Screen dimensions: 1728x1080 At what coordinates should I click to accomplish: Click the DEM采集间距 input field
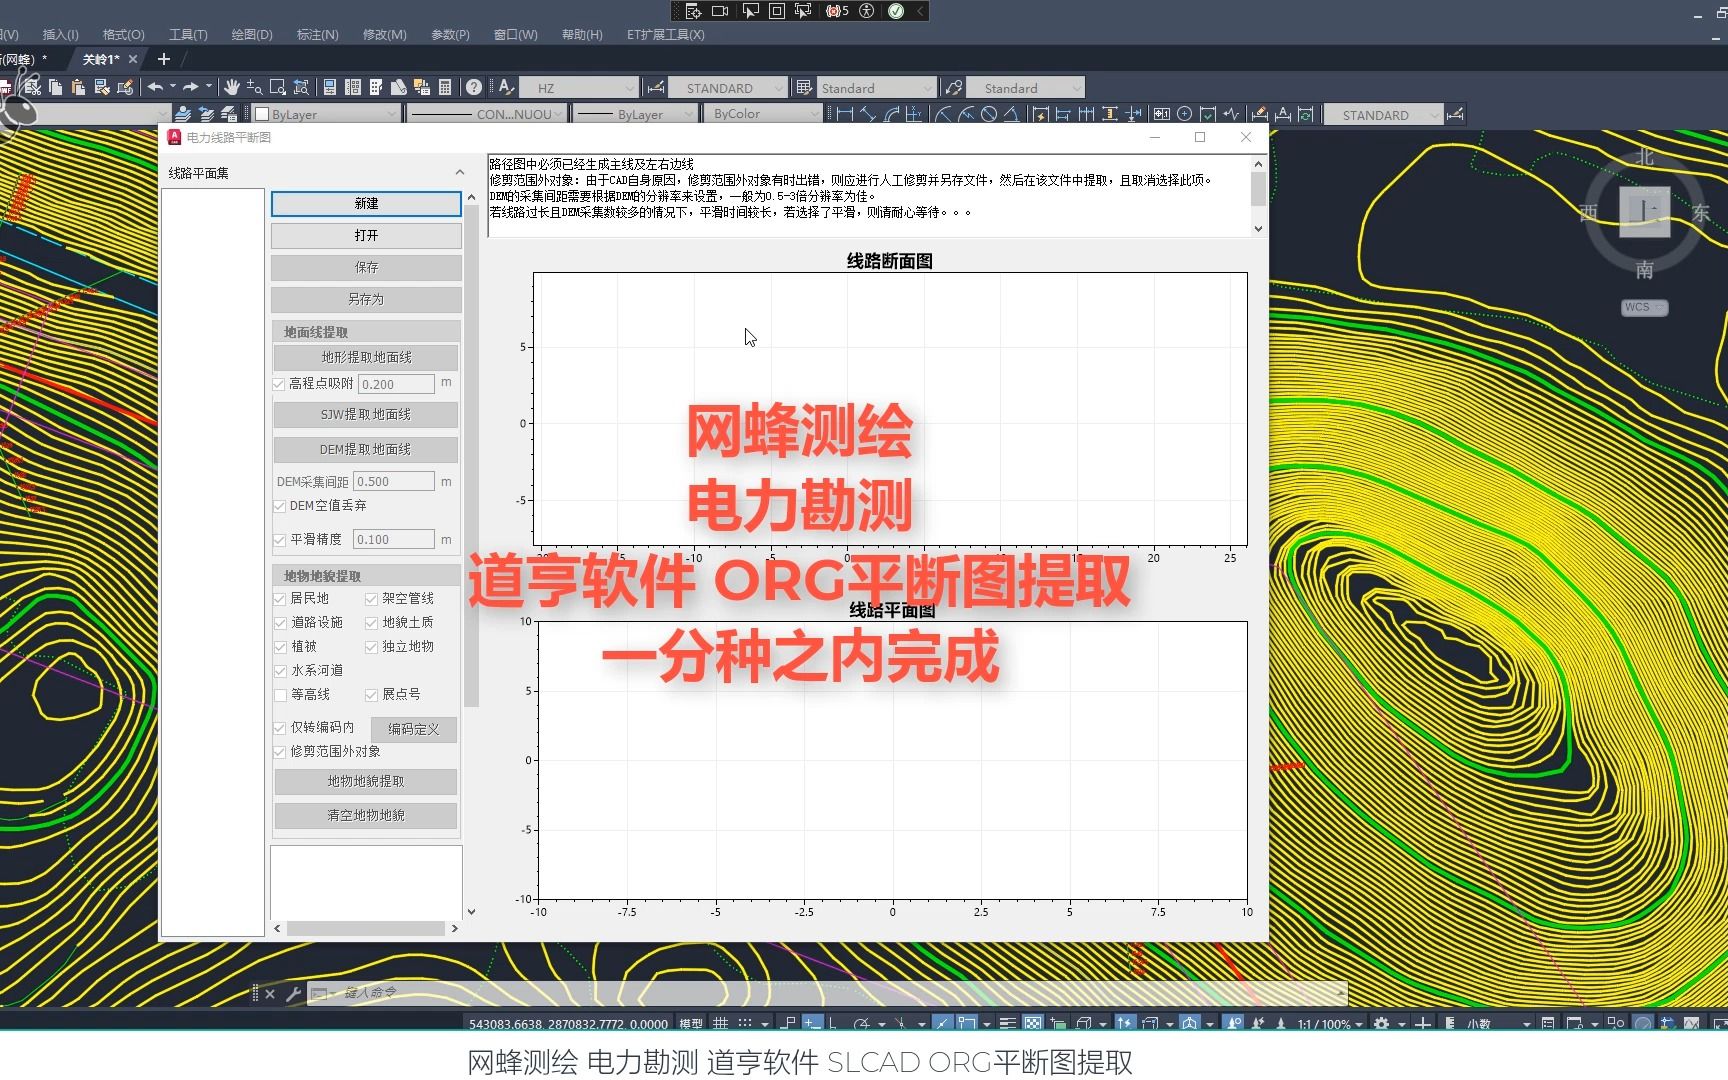coord(394,481)
